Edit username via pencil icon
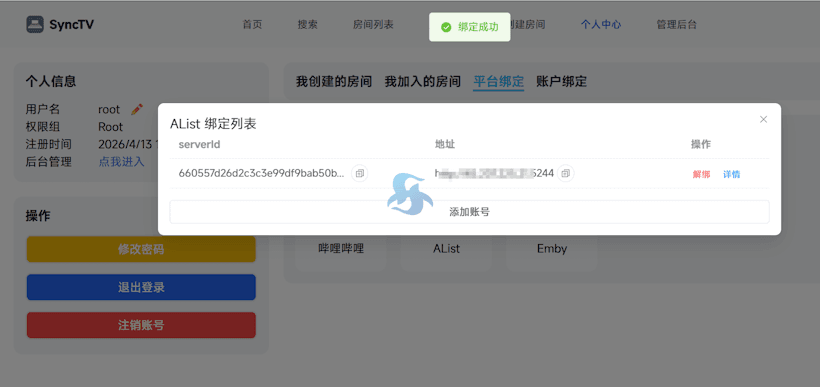 click(136, 109)
